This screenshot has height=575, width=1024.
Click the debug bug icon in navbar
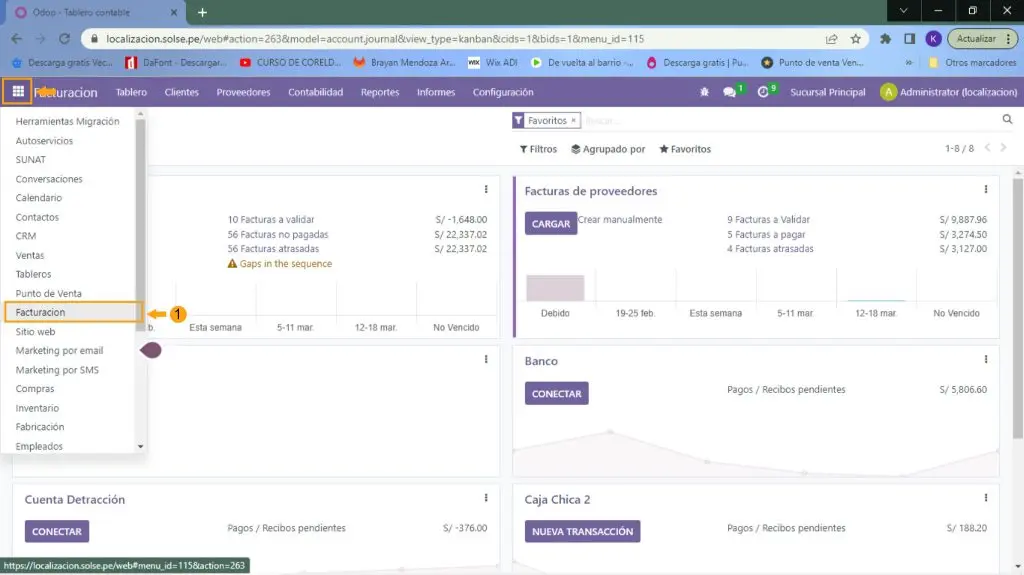[x=704, y=92]
